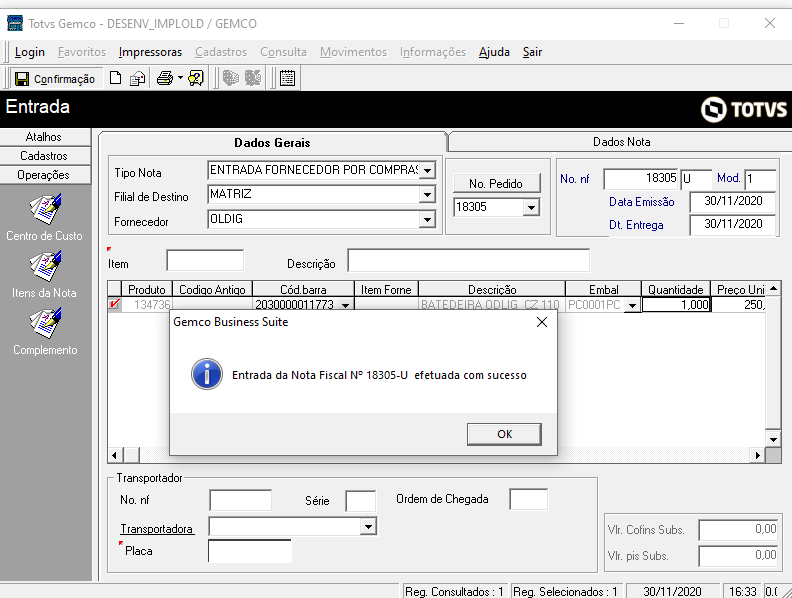Click the Transportadora underlined label link
This screenshot has height=598, width=792.
coord(157,529)
